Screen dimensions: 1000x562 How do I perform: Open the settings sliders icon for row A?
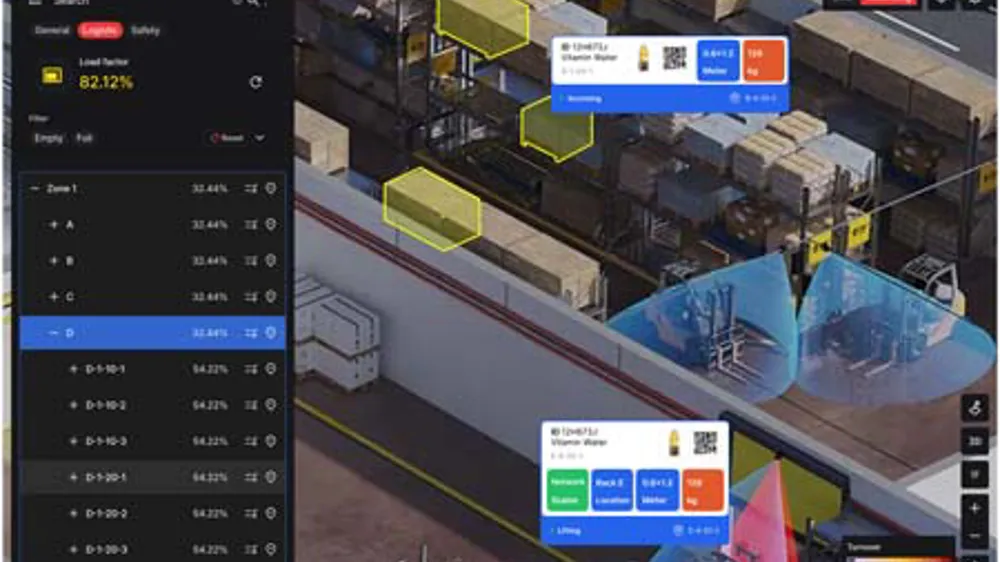click(251, 225)
